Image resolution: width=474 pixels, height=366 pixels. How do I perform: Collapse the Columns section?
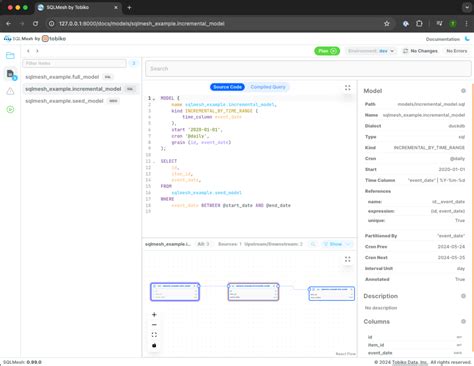[x=463, y=321]
